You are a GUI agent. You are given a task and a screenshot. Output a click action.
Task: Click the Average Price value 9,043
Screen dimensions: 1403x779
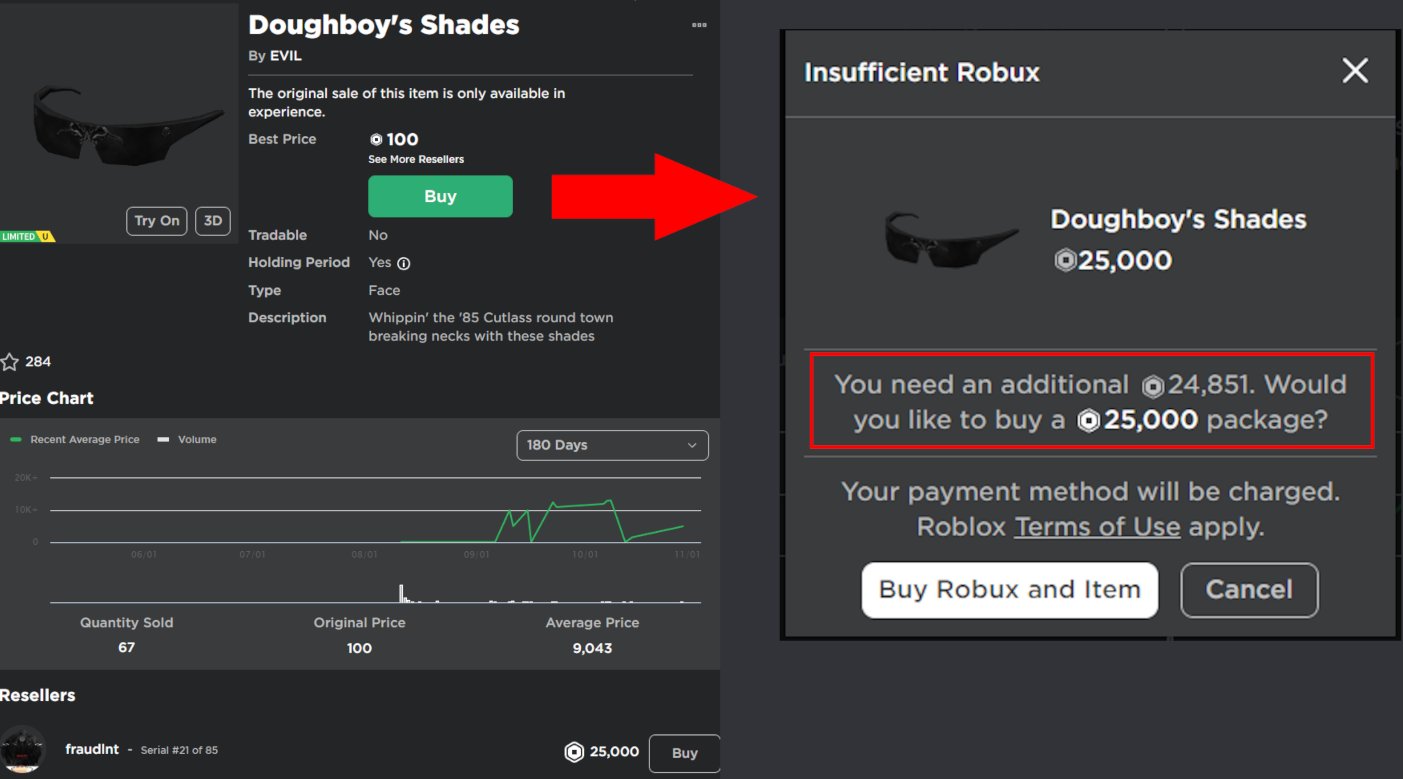(593, 648)
